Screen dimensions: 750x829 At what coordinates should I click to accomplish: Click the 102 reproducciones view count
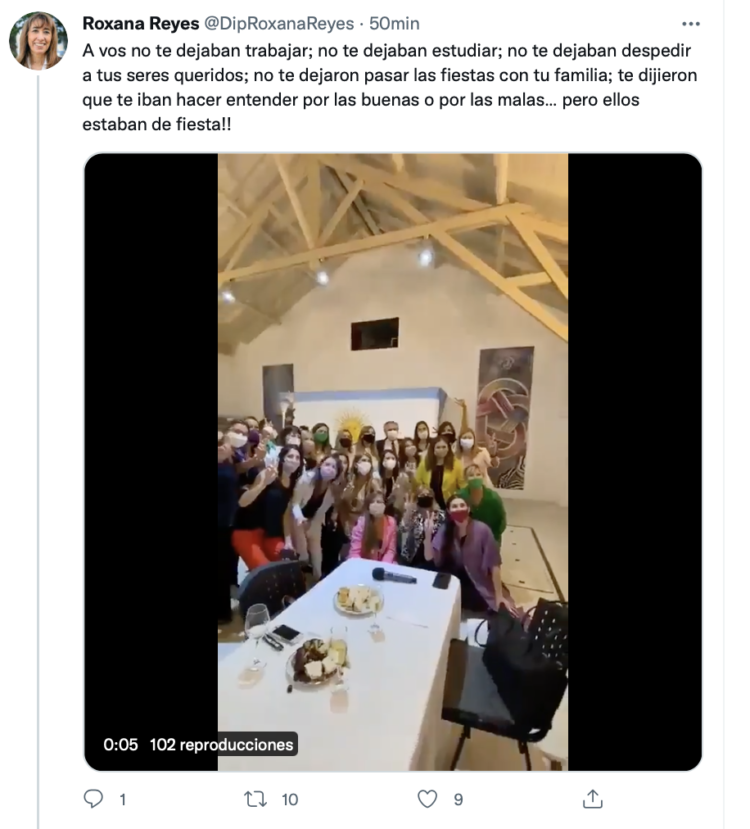pos(222,744)
